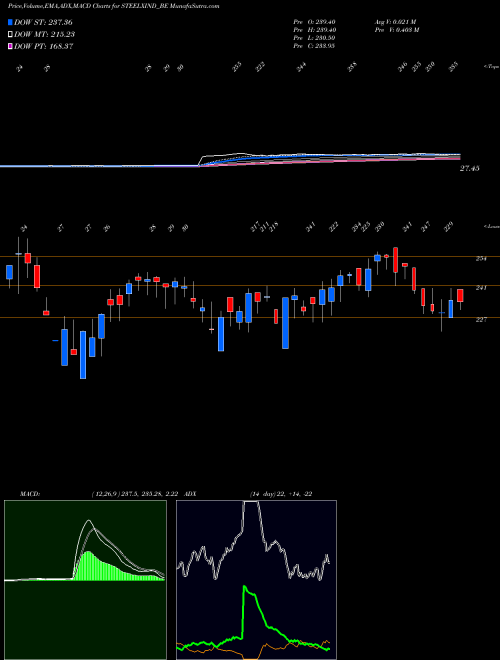Image resolution: width=500 pixels, height=660 pixels.
Task: Click the magenta DOW PT legend swatch
Action: [x=10, y=46]
